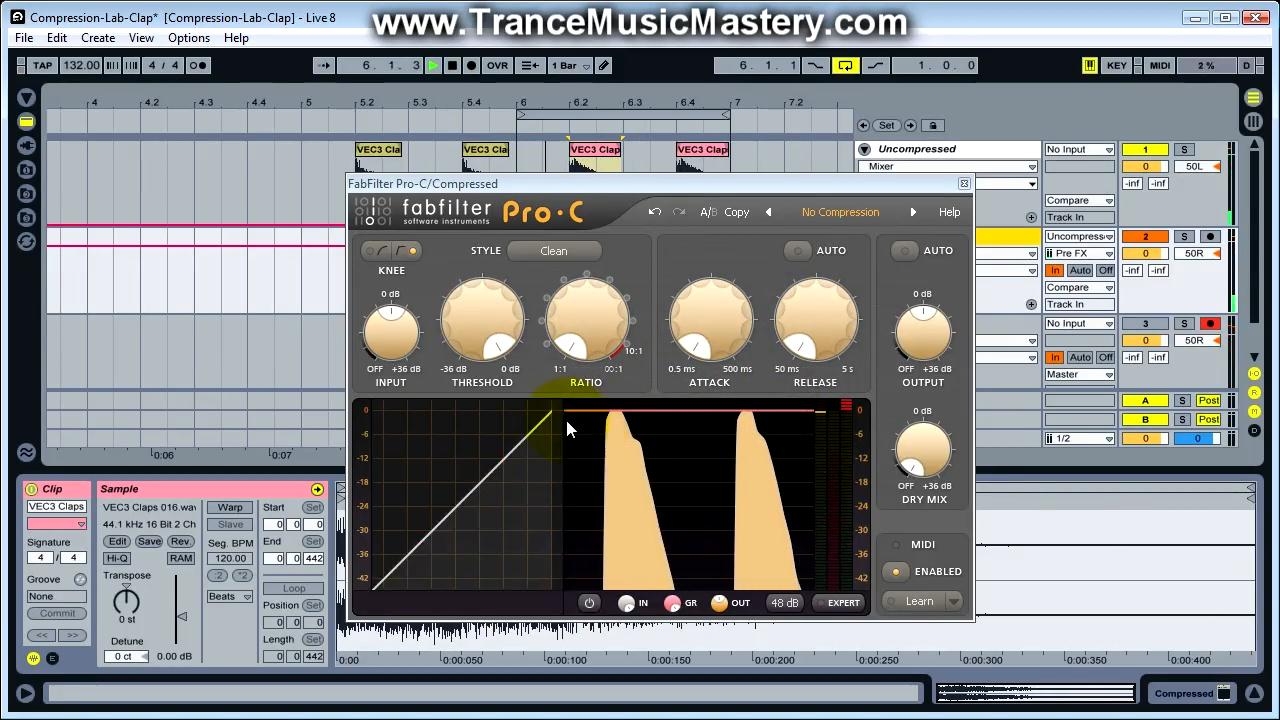
Task: Toggle the OVR overdub switch
Action: 497,66
